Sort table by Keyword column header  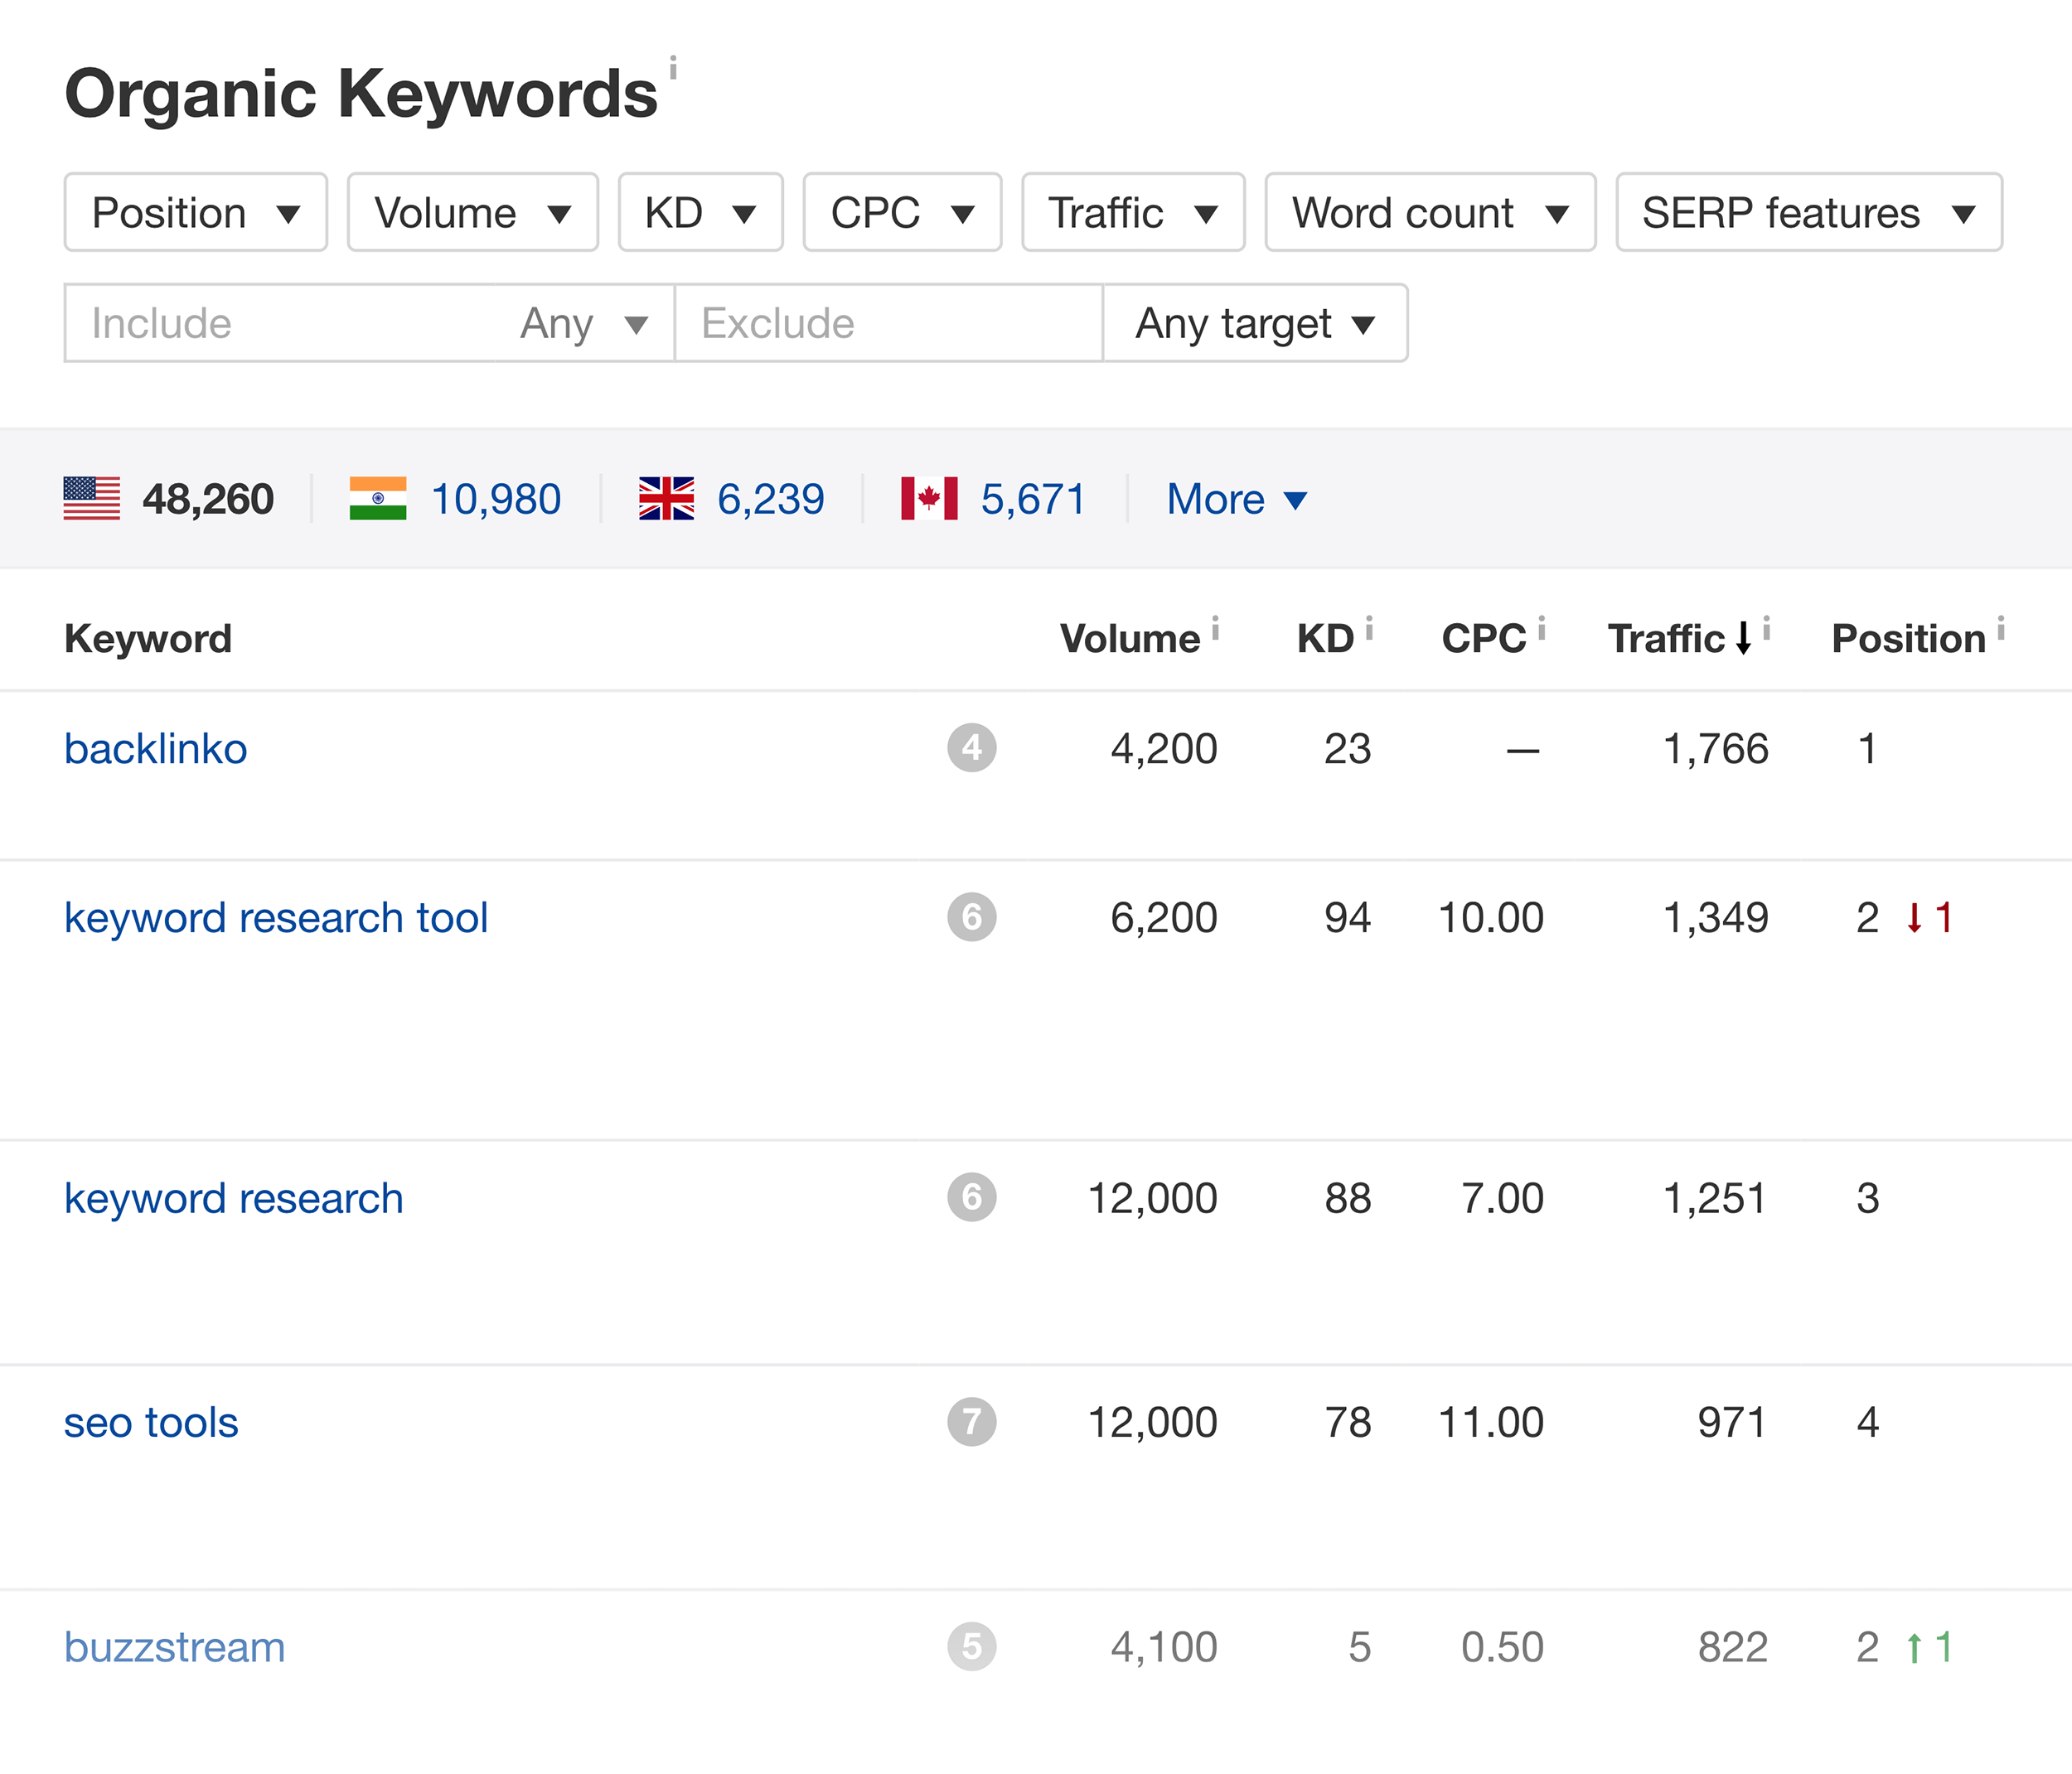pyautogui.click(x=148, y=638)
